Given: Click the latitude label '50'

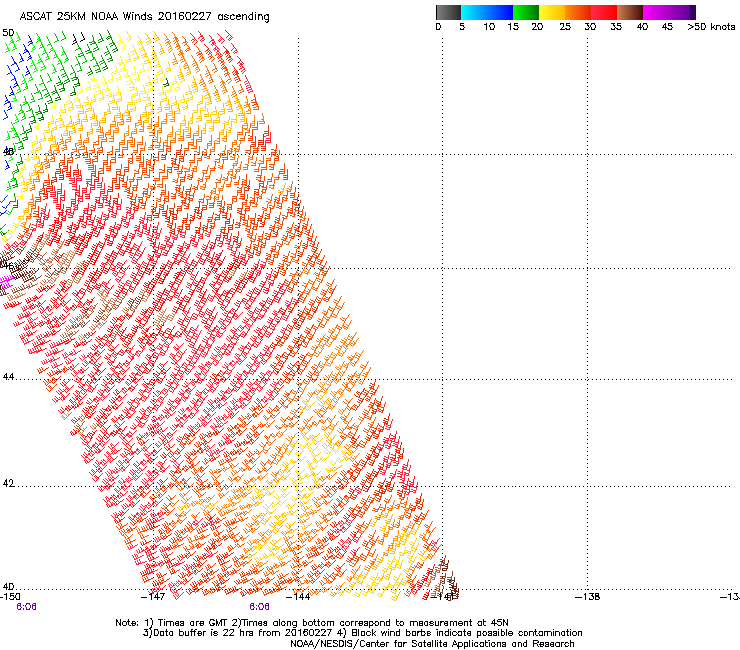Looking at the screenshot, I should (8, 33).
